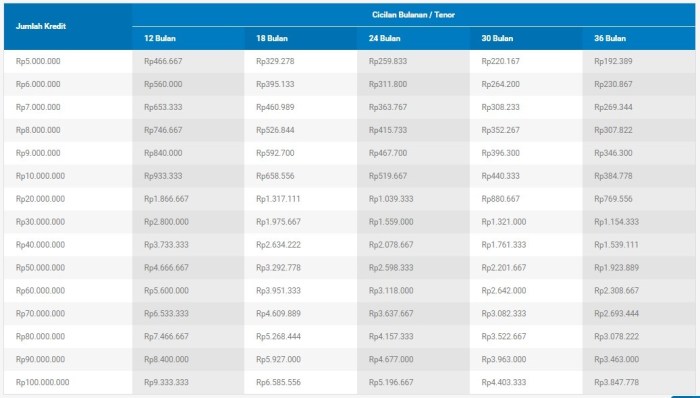700x398 pixels.
Task: Select the Rp5.000.000 credit amount row
Action: tap(350, 61)
